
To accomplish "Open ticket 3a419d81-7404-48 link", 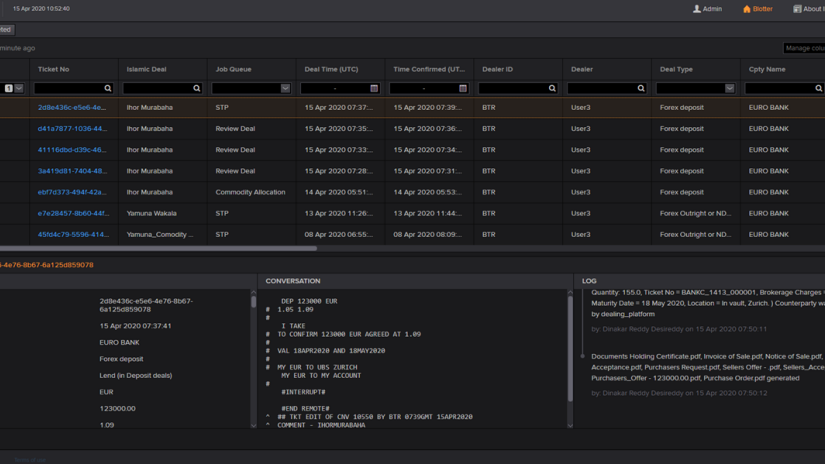I will pyautogui.click(x=72, y=171).
